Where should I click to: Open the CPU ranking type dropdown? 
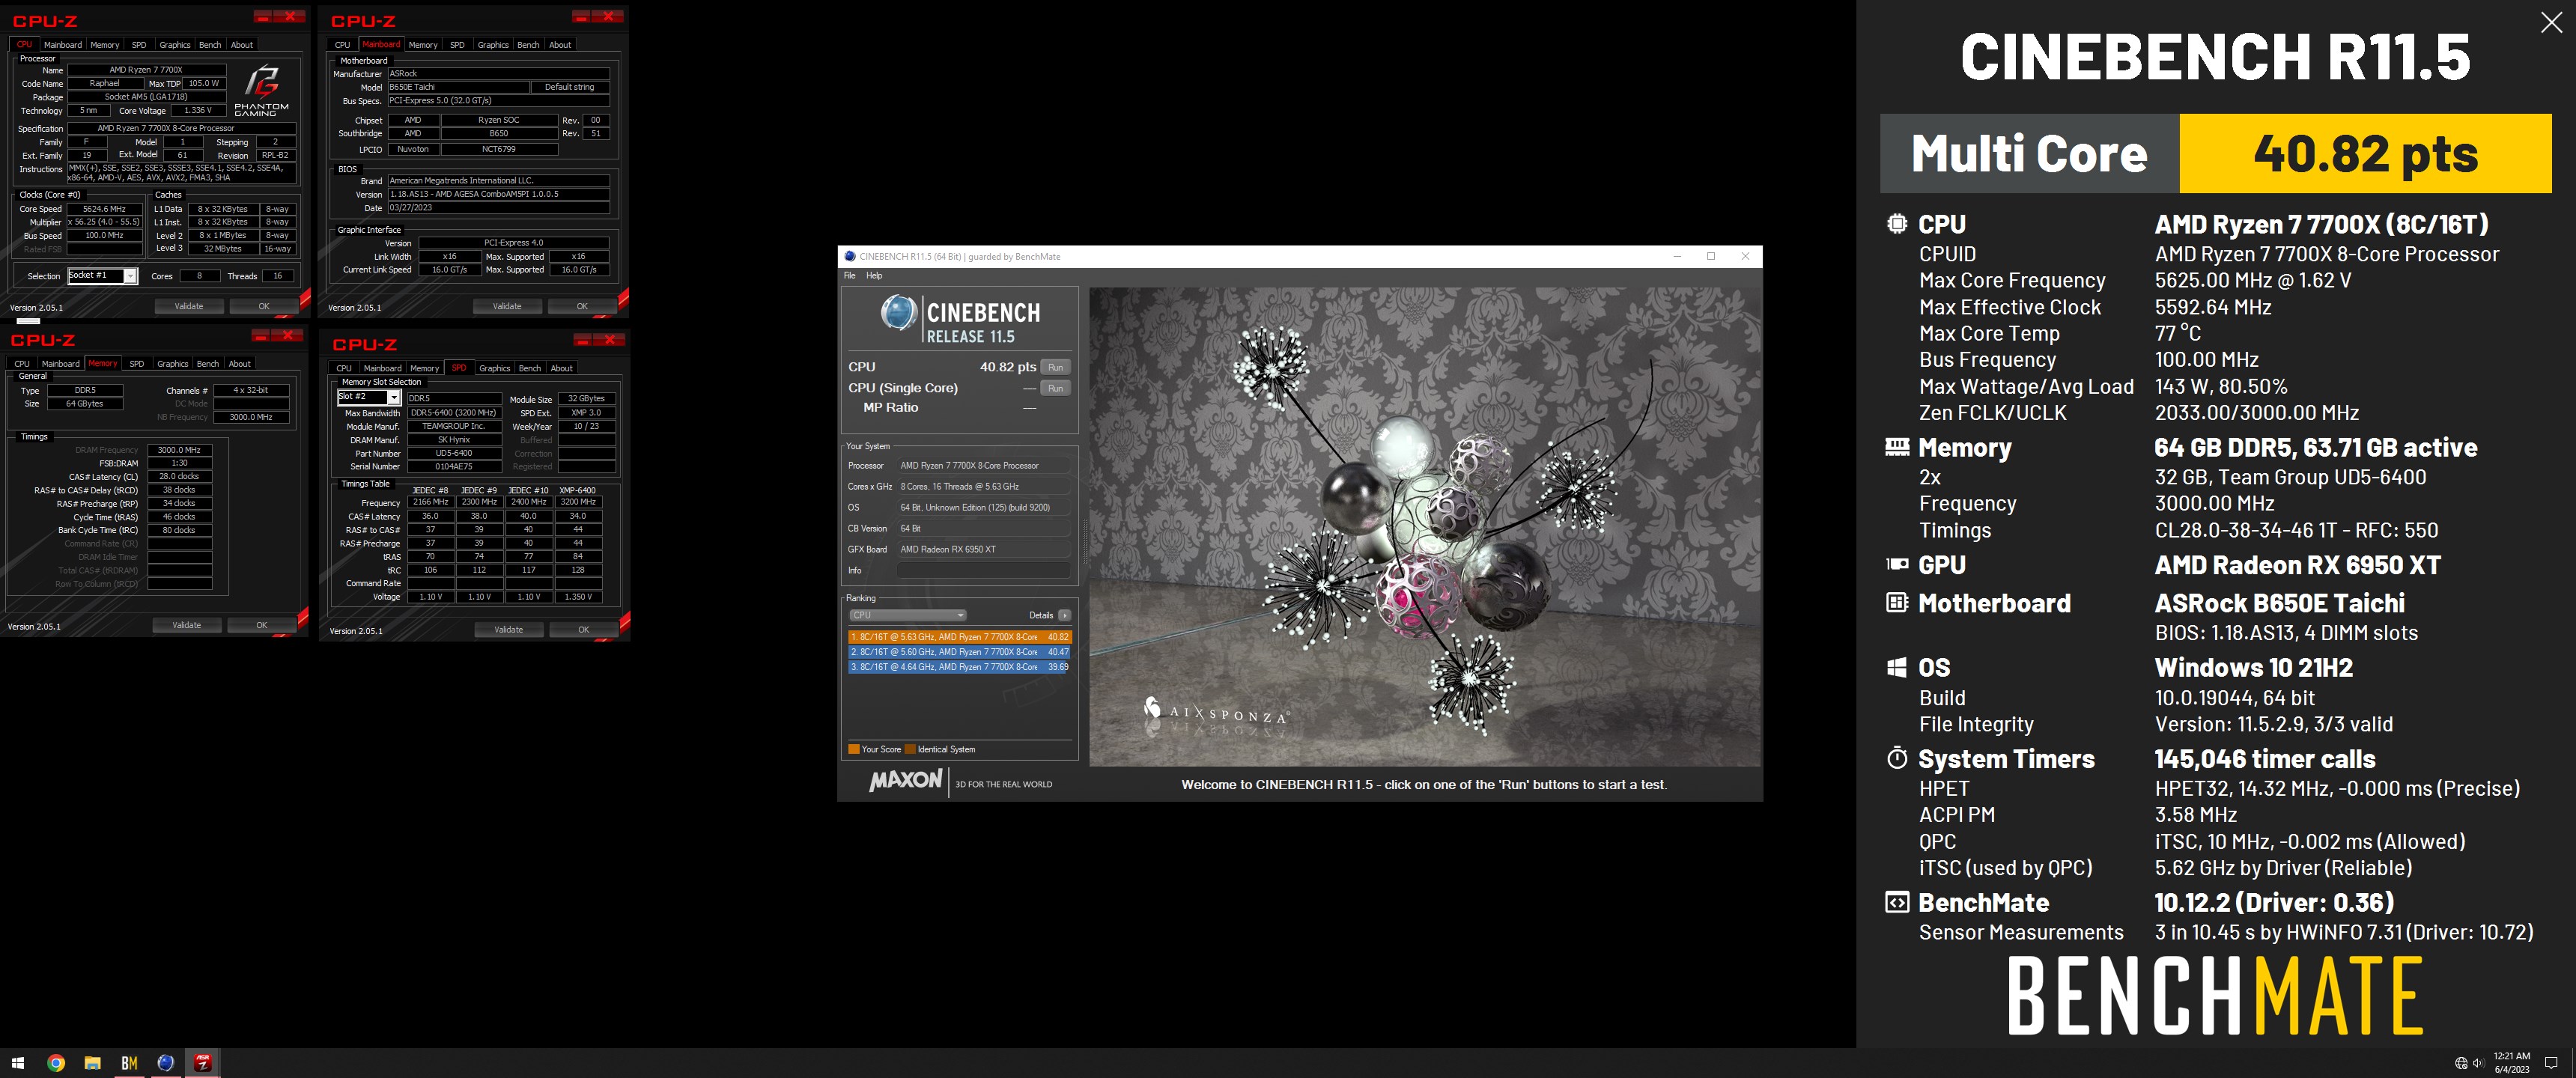click(907, 615)
